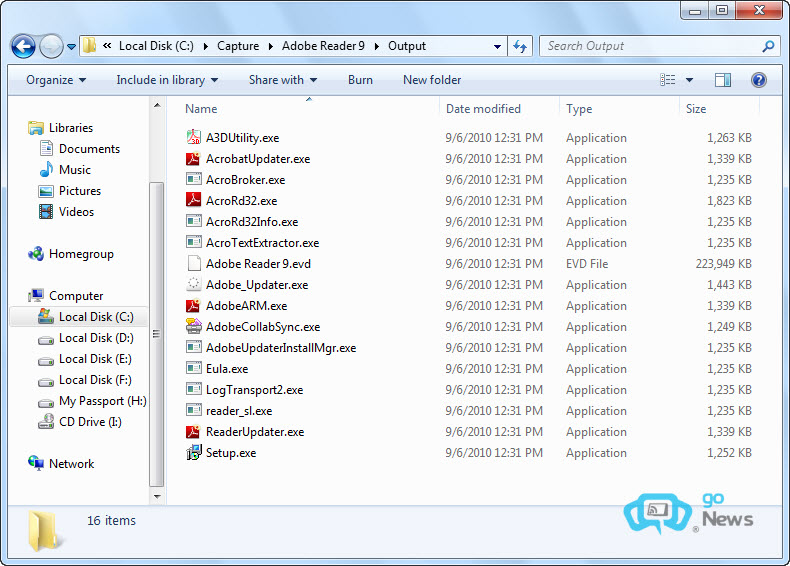Click the Burn toolbar button

tap(360, 80)
